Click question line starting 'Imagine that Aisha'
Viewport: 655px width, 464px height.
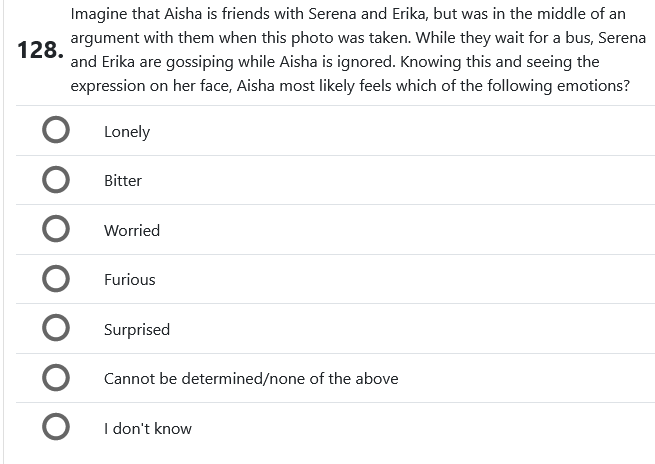(x=347, y=14)
